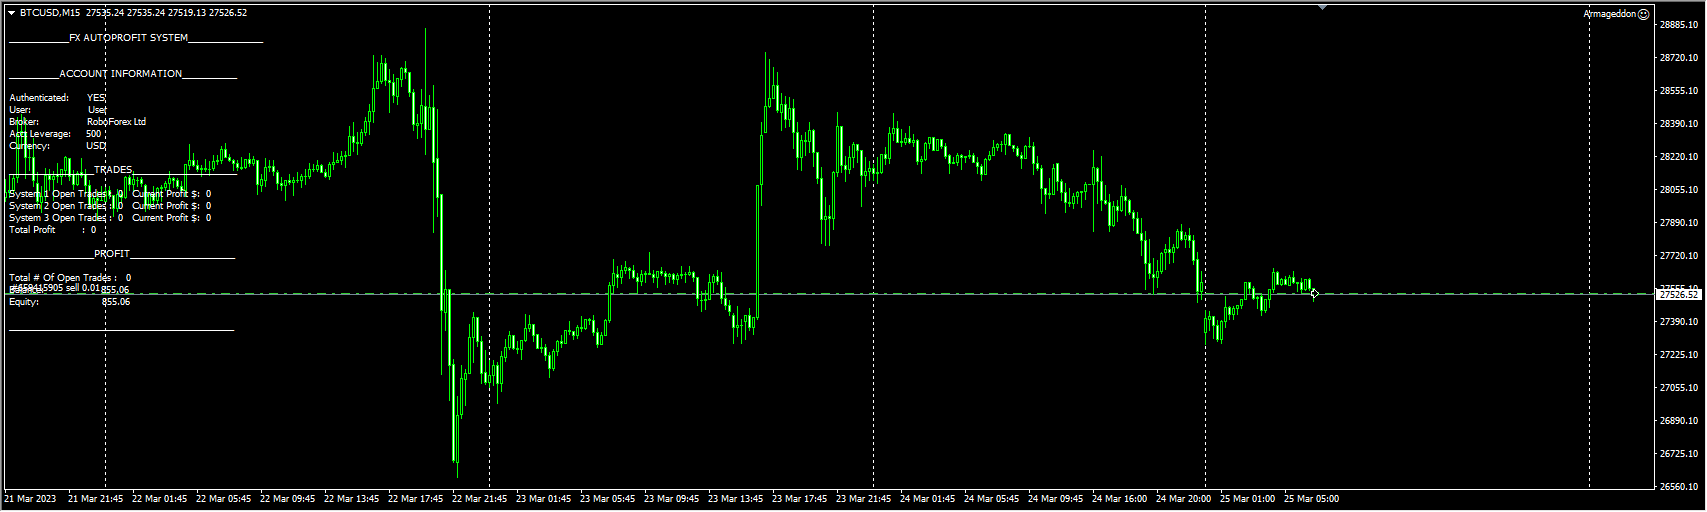
Task: Click the 28055.10 price axis label
Action: pos(1679,190)
